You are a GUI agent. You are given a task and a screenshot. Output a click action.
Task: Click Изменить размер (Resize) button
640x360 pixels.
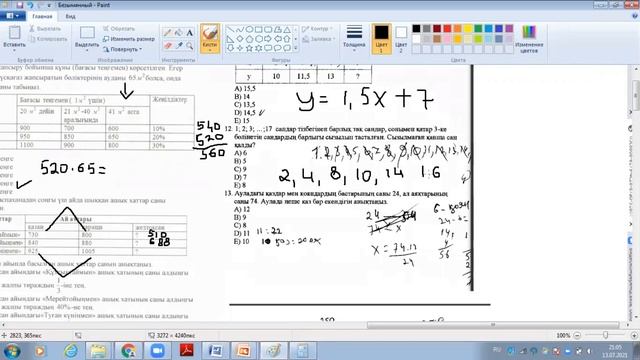click(129, 39)
